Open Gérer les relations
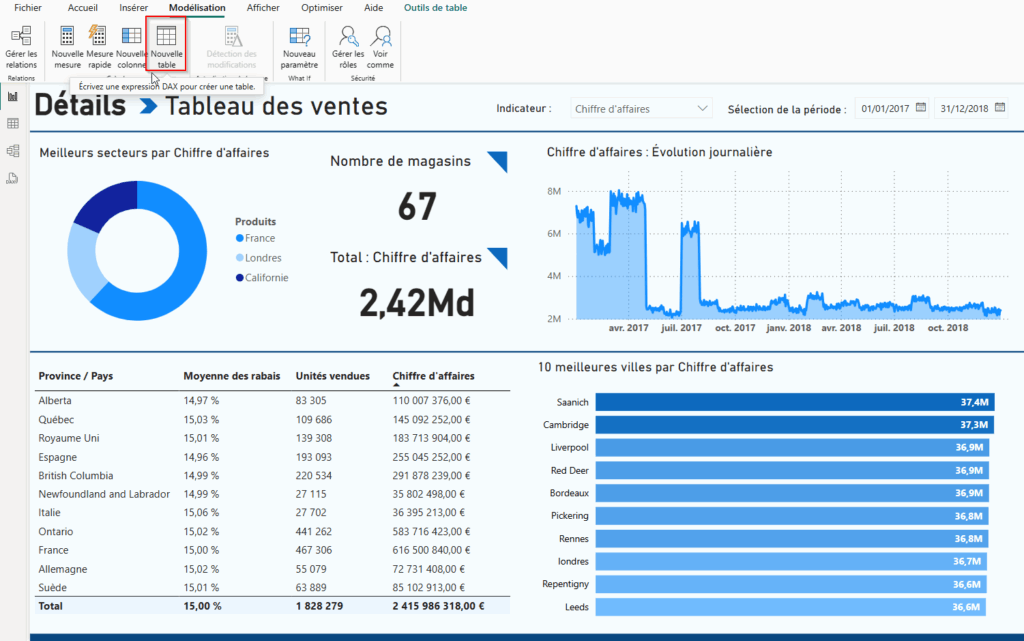 (20, 46)
